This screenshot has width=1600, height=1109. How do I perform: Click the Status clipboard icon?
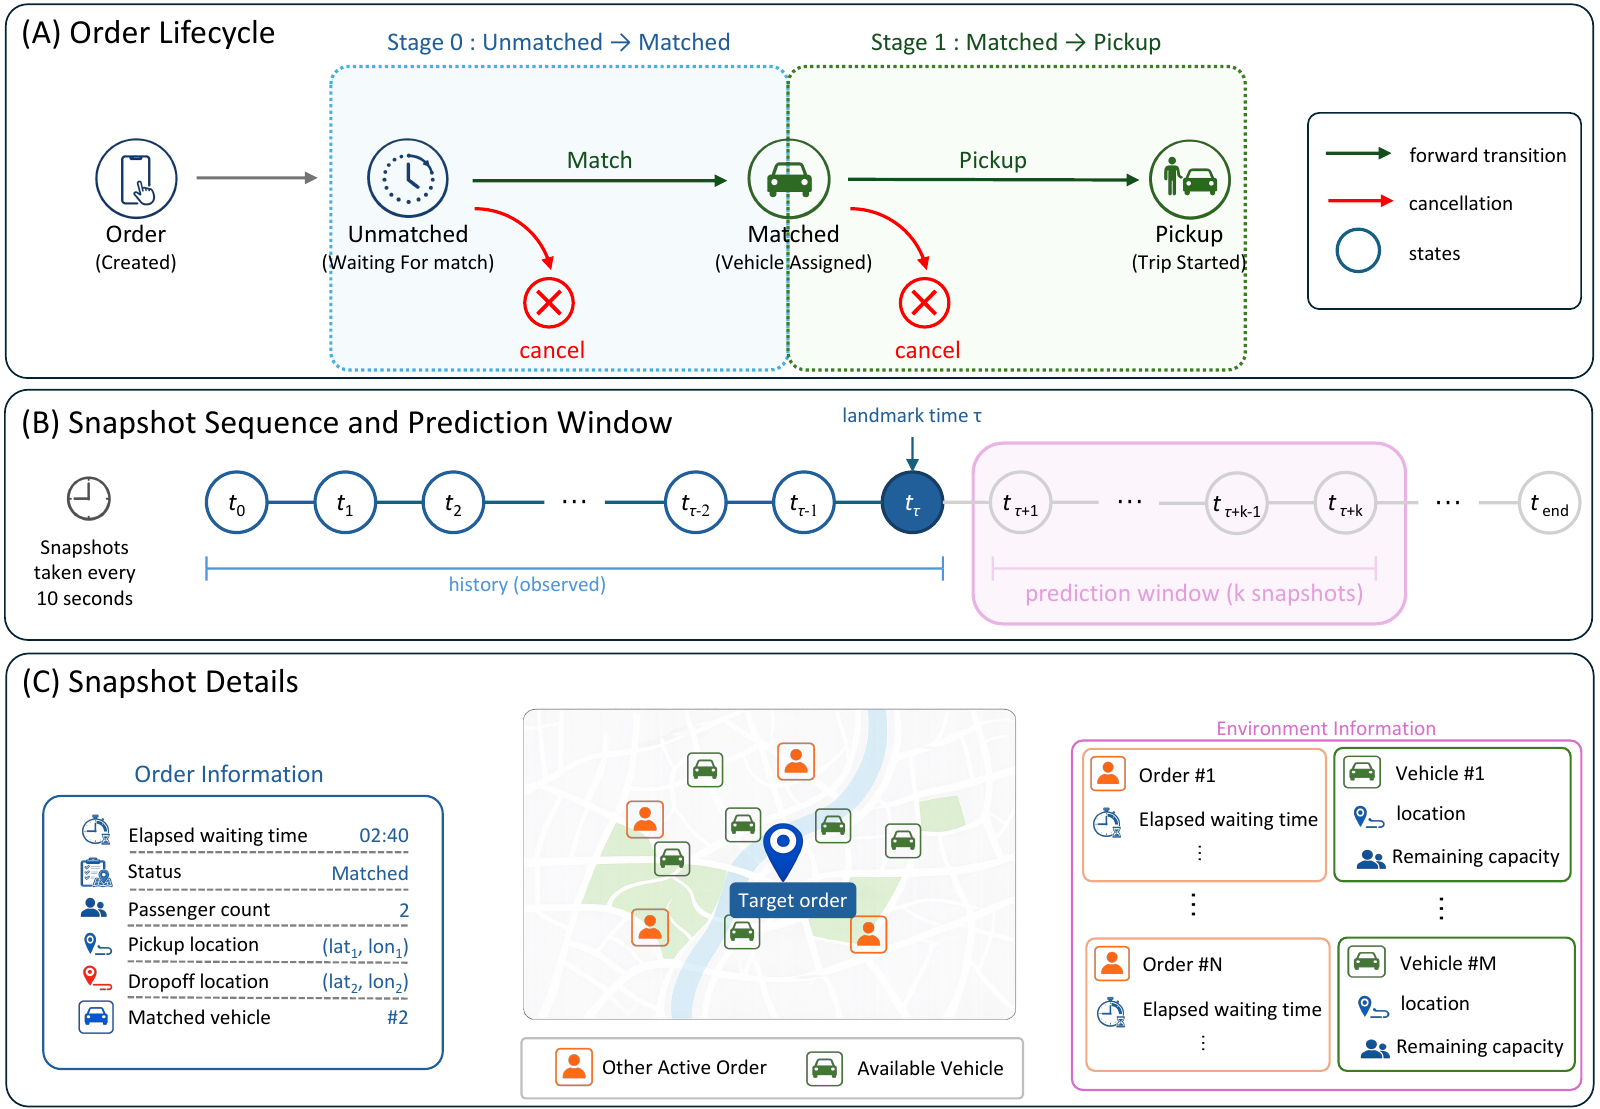coord(96,872)
